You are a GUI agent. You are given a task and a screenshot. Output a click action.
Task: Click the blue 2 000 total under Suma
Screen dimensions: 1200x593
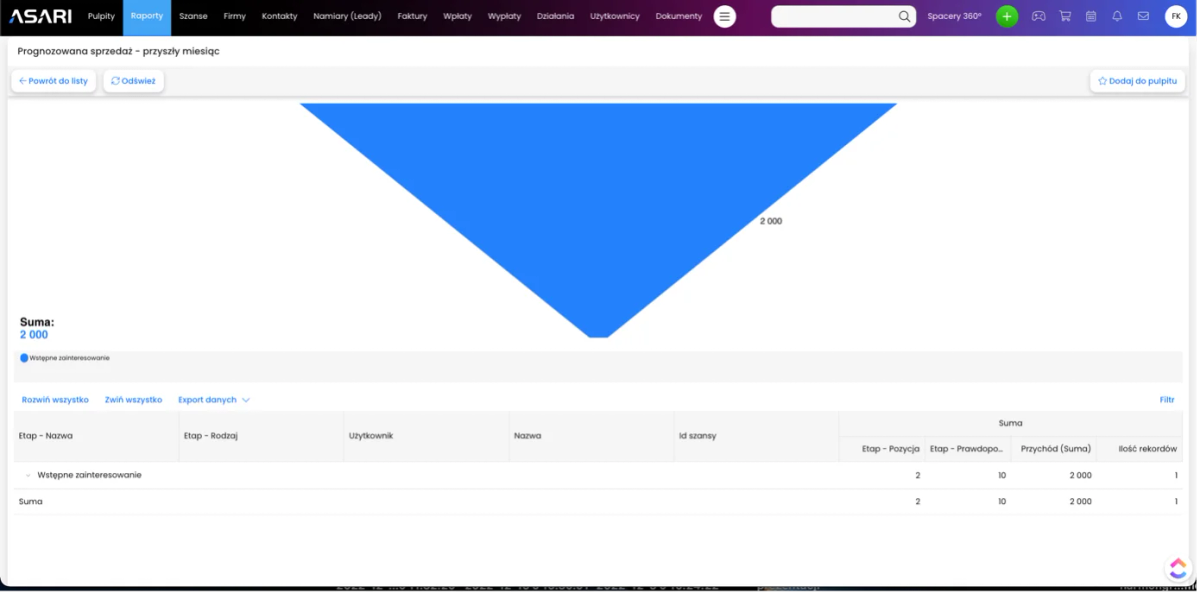pos(34,335)
